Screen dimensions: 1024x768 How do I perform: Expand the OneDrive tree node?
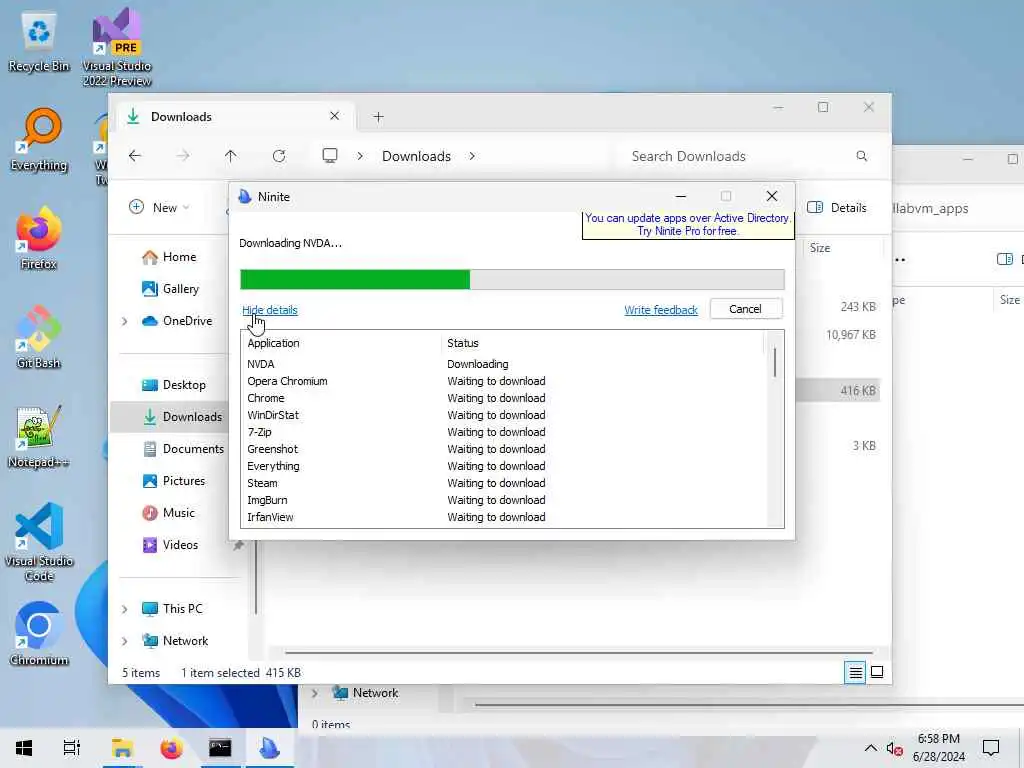(x=125, y=321)
